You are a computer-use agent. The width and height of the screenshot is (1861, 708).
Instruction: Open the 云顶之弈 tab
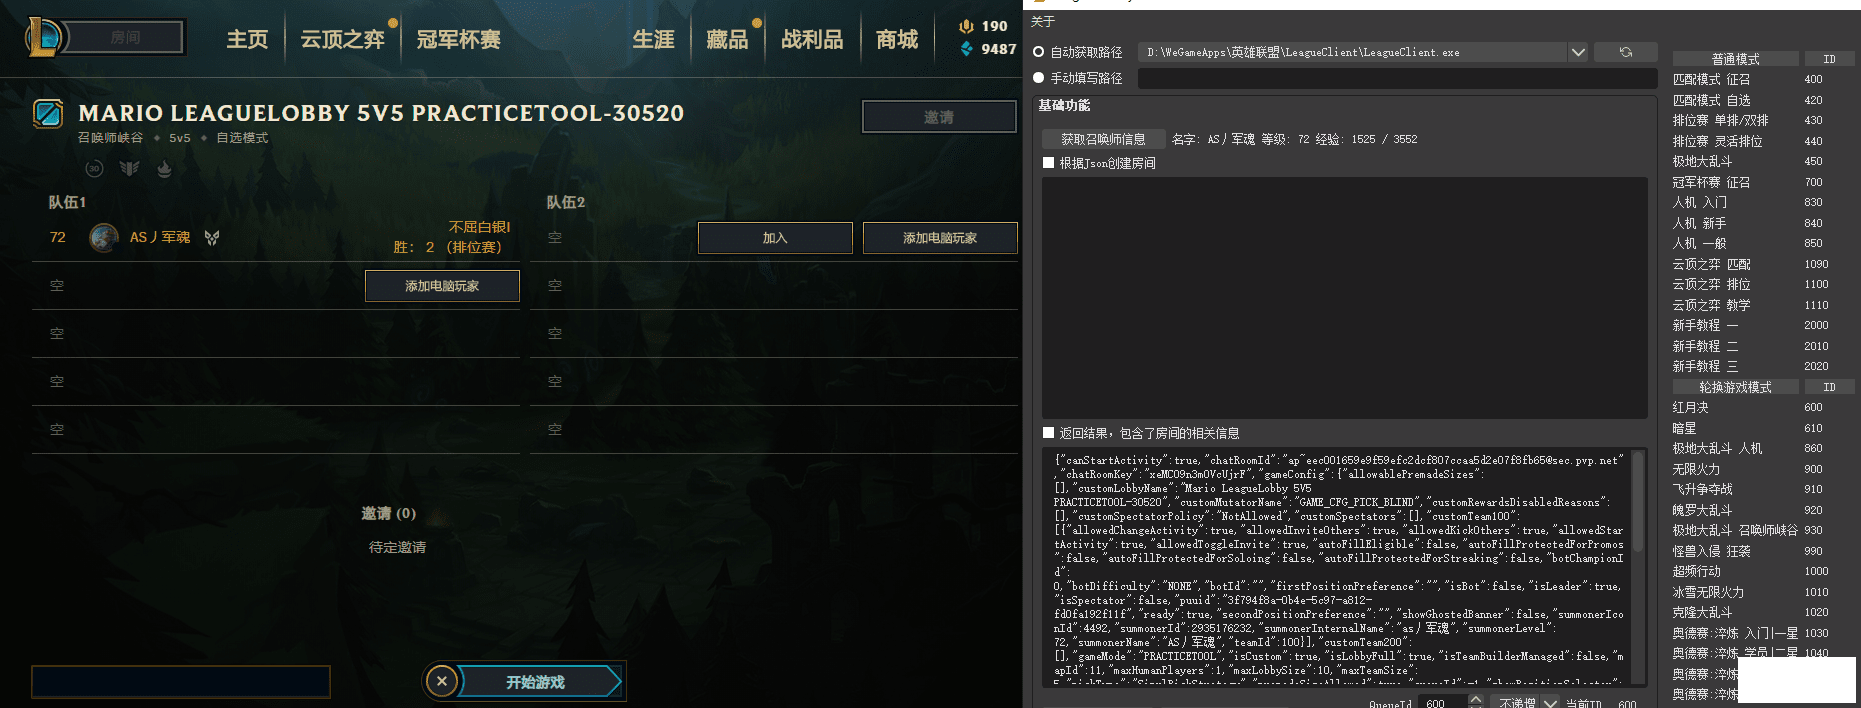(343, 39)
